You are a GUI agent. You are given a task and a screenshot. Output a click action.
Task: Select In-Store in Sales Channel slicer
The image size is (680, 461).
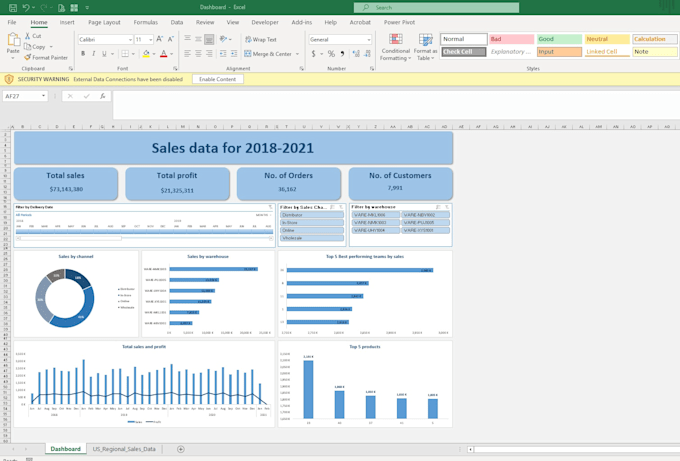click(x=312, y=222)
